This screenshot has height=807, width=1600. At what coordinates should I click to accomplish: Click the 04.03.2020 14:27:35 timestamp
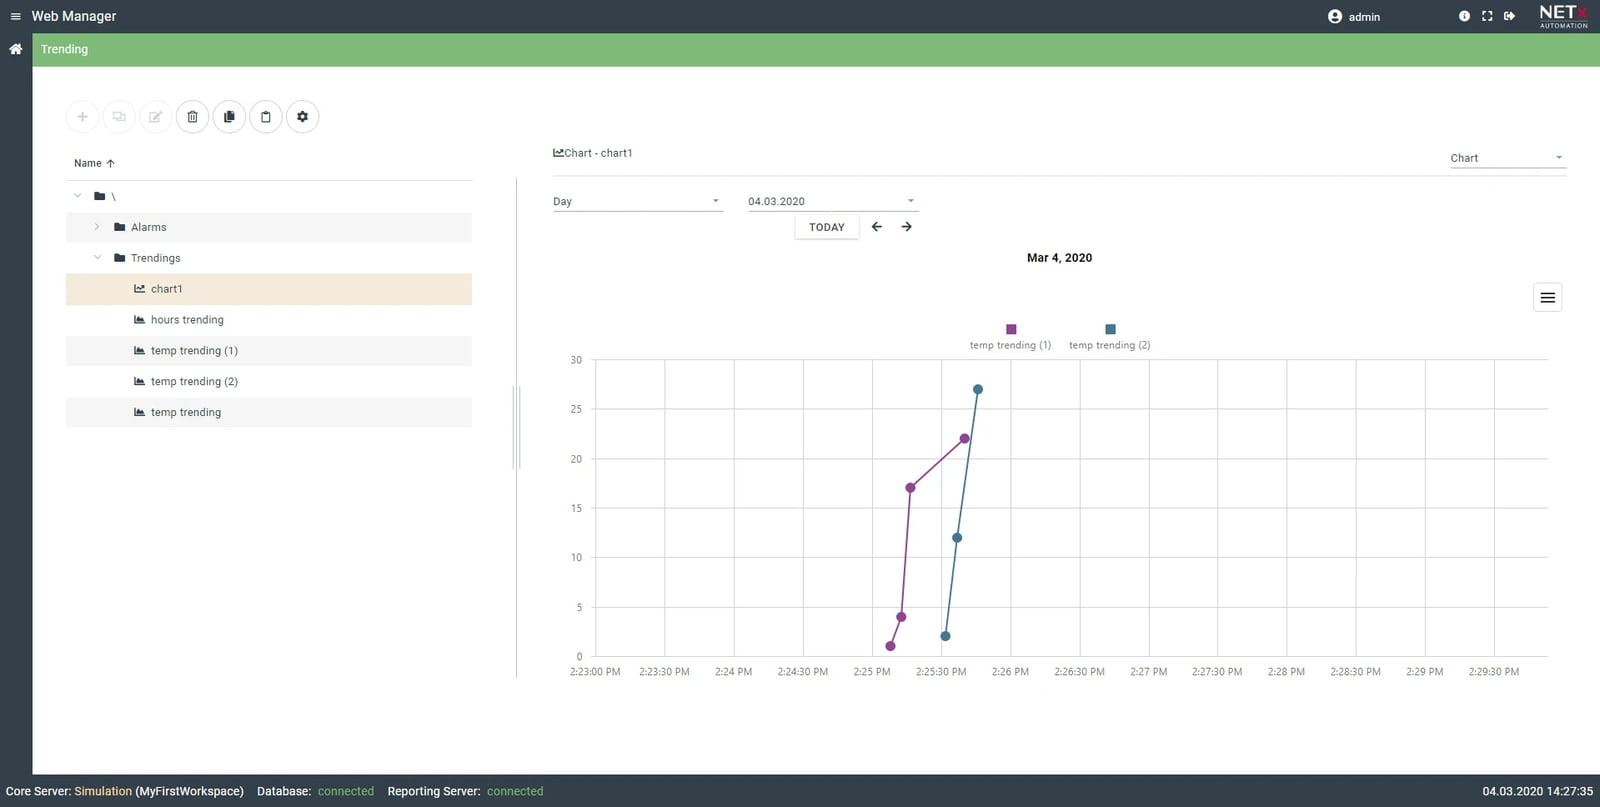1538,791
